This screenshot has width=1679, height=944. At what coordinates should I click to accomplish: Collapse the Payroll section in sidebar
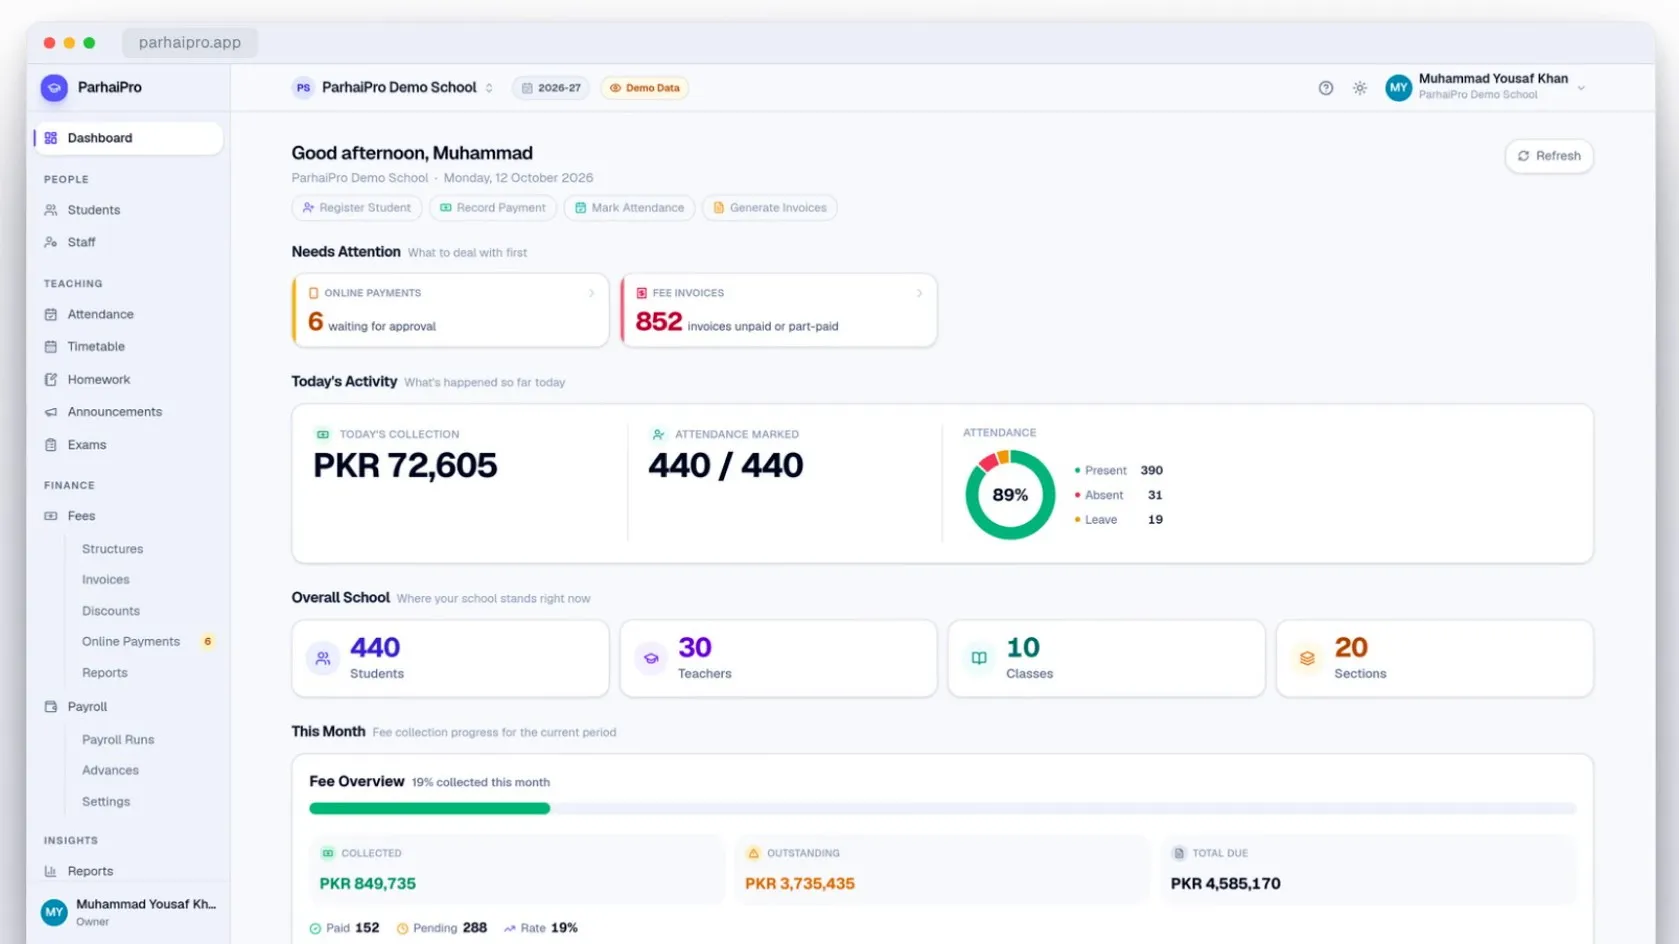click(x=128, y=707)
